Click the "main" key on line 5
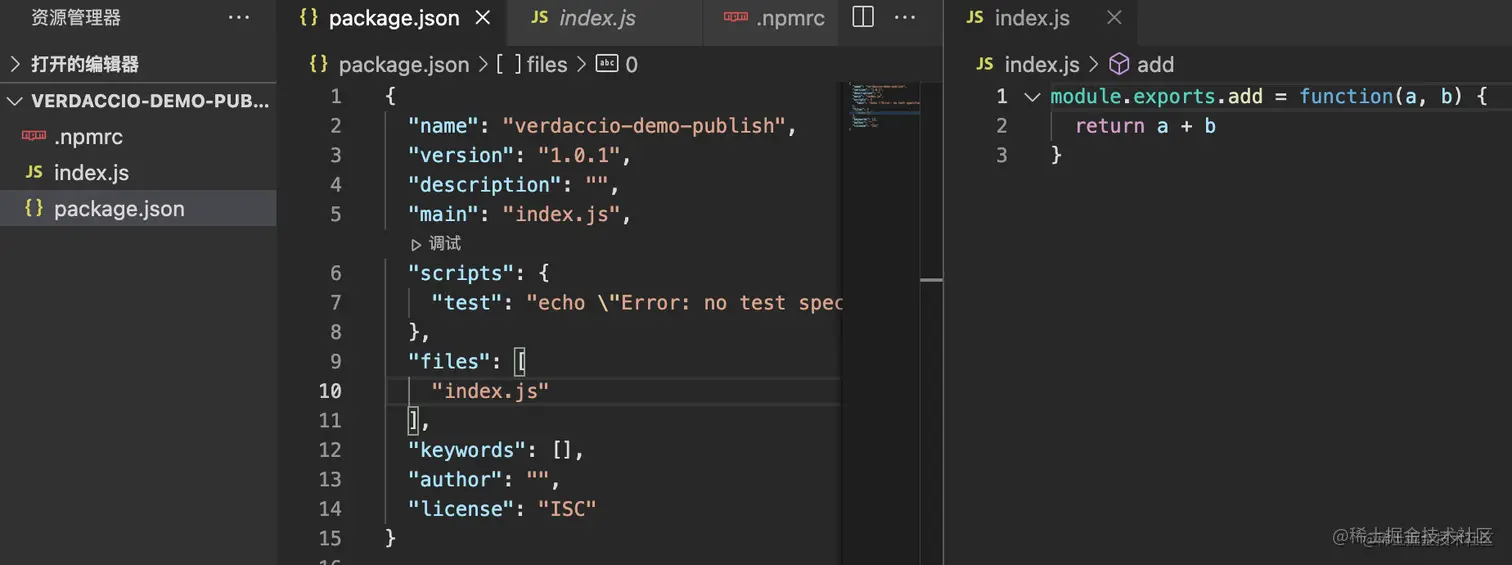The width and height of the screenshot is (1512, 565). [443, 214]
